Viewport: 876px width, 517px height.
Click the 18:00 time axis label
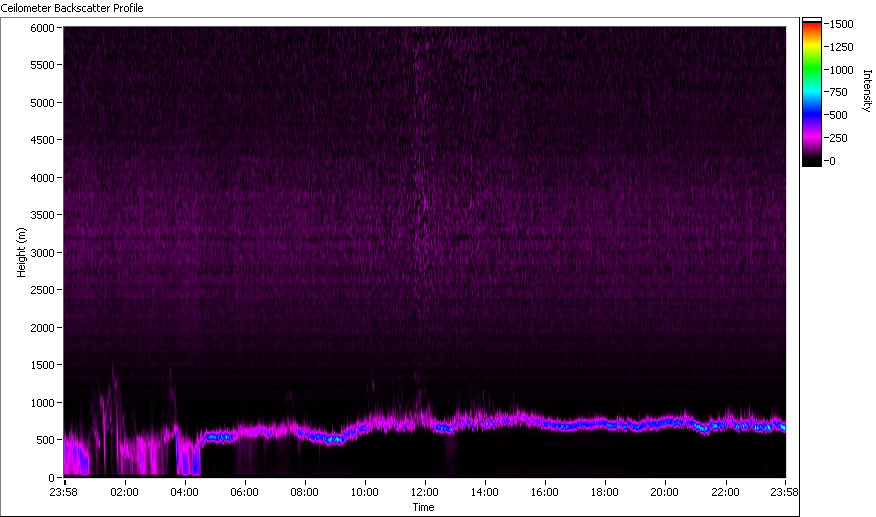coord(604,492)
